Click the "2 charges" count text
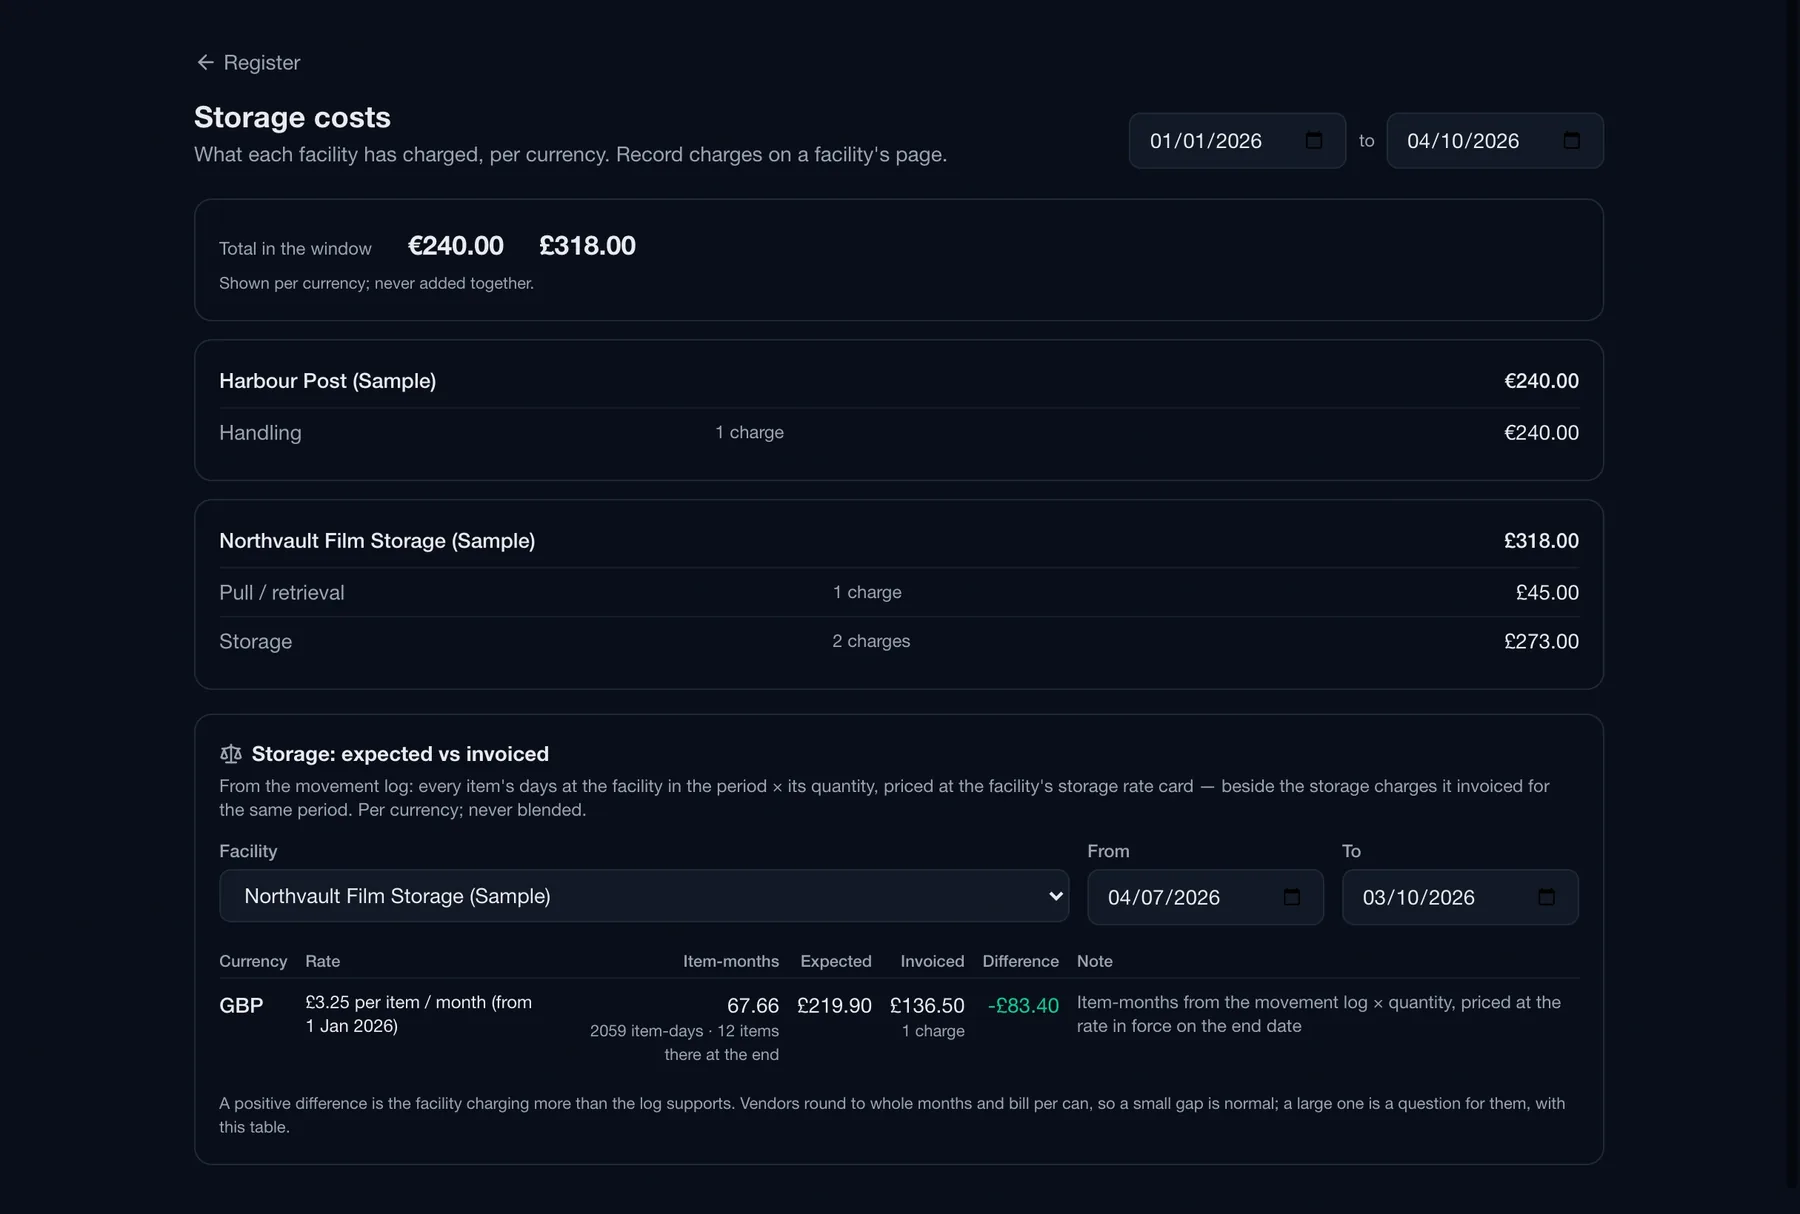 (871, 641)
